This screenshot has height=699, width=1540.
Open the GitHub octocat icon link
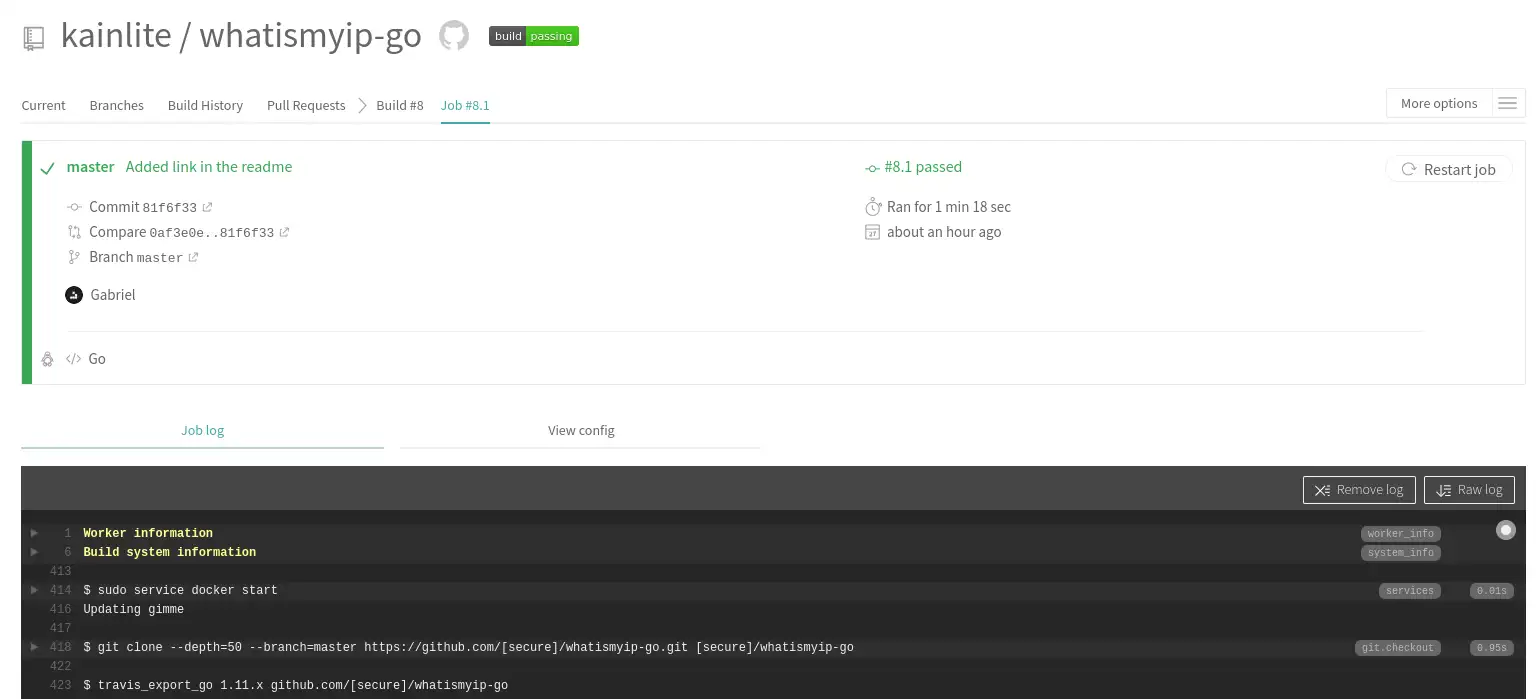(454, 36)
